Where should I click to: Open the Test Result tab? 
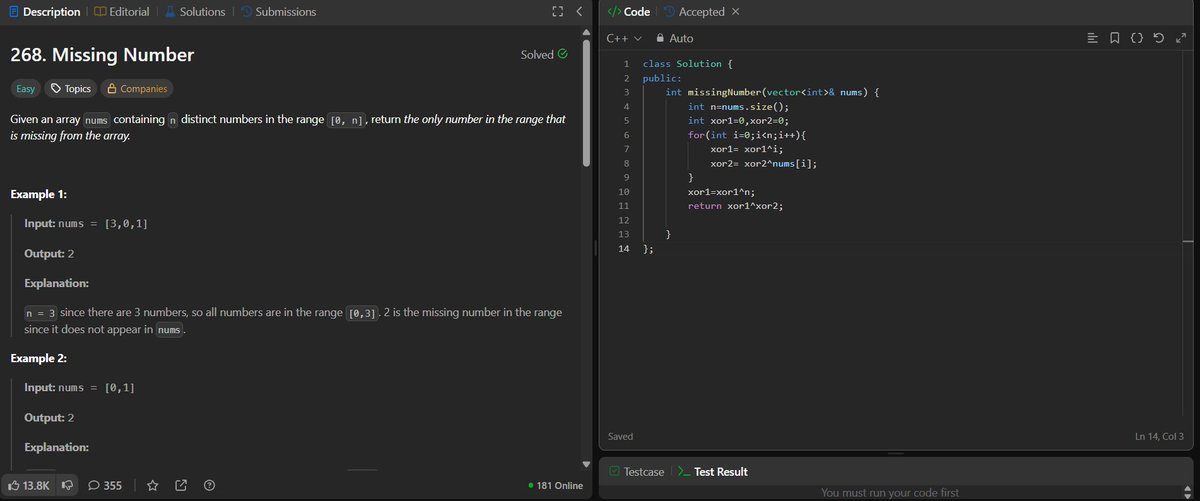tap(712, 471)
